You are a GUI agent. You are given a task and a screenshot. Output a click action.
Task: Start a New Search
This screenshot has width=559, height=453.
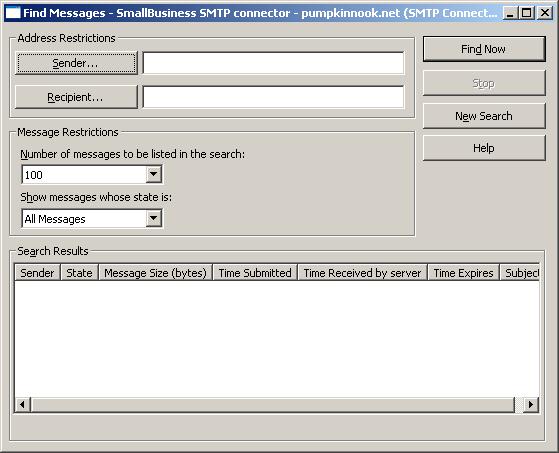tap(484, 116)
